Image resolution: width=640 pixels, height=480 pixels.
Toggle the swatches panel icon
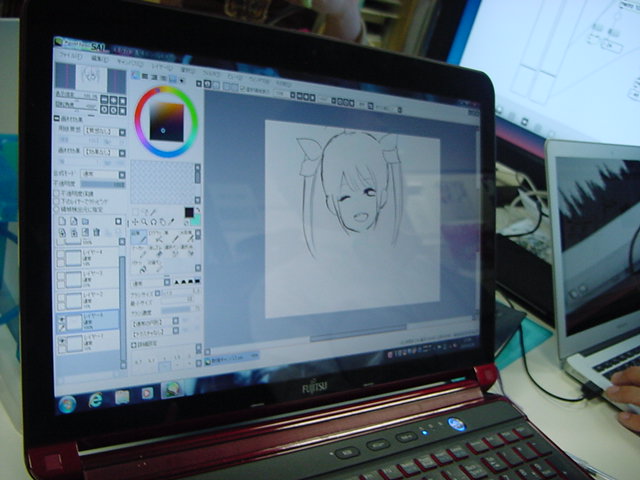173,79
